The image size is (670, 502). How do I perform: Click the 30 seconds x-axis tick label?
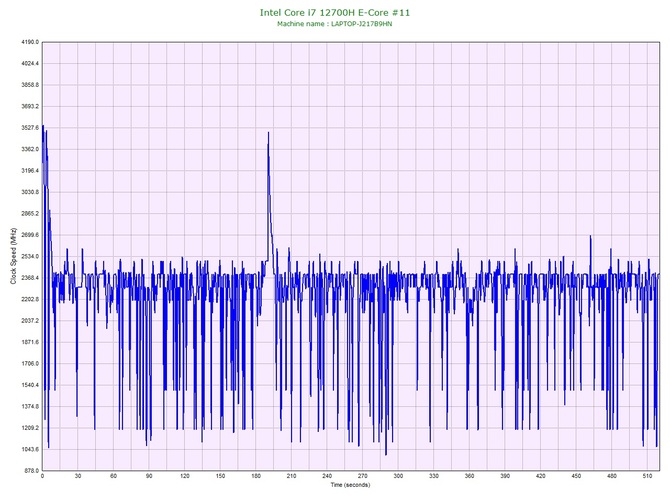tap(78, 476)
